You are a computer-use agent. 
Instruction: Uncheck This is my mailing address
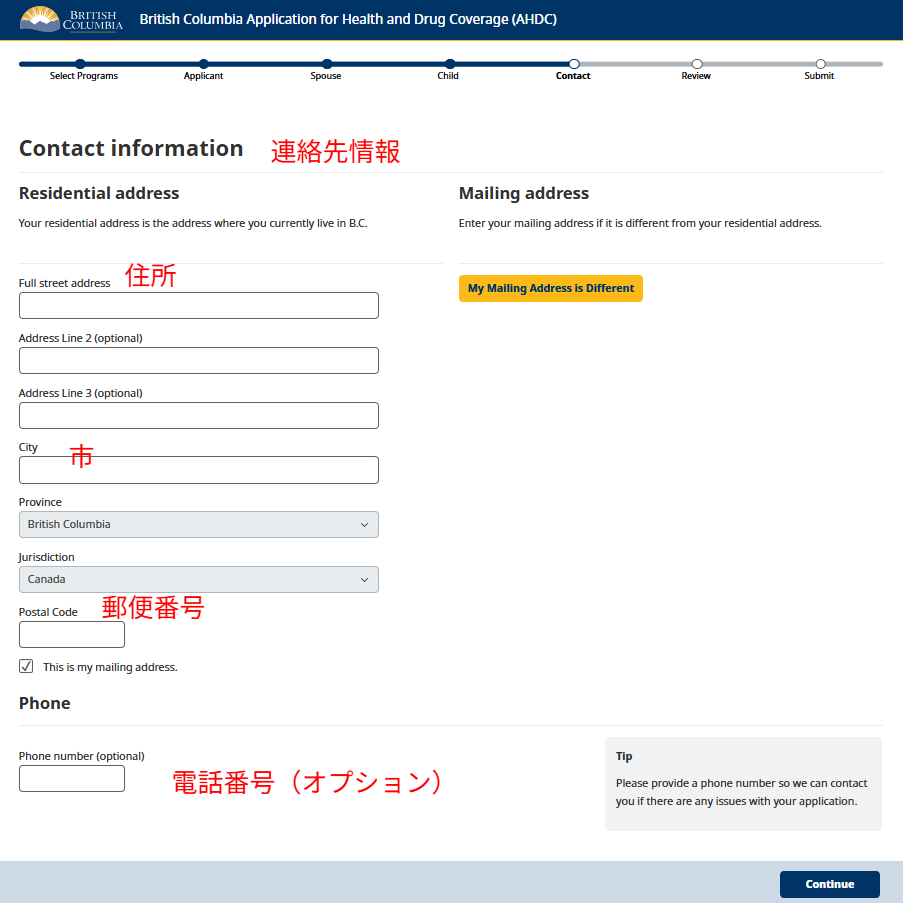click(x=26, y=666)
